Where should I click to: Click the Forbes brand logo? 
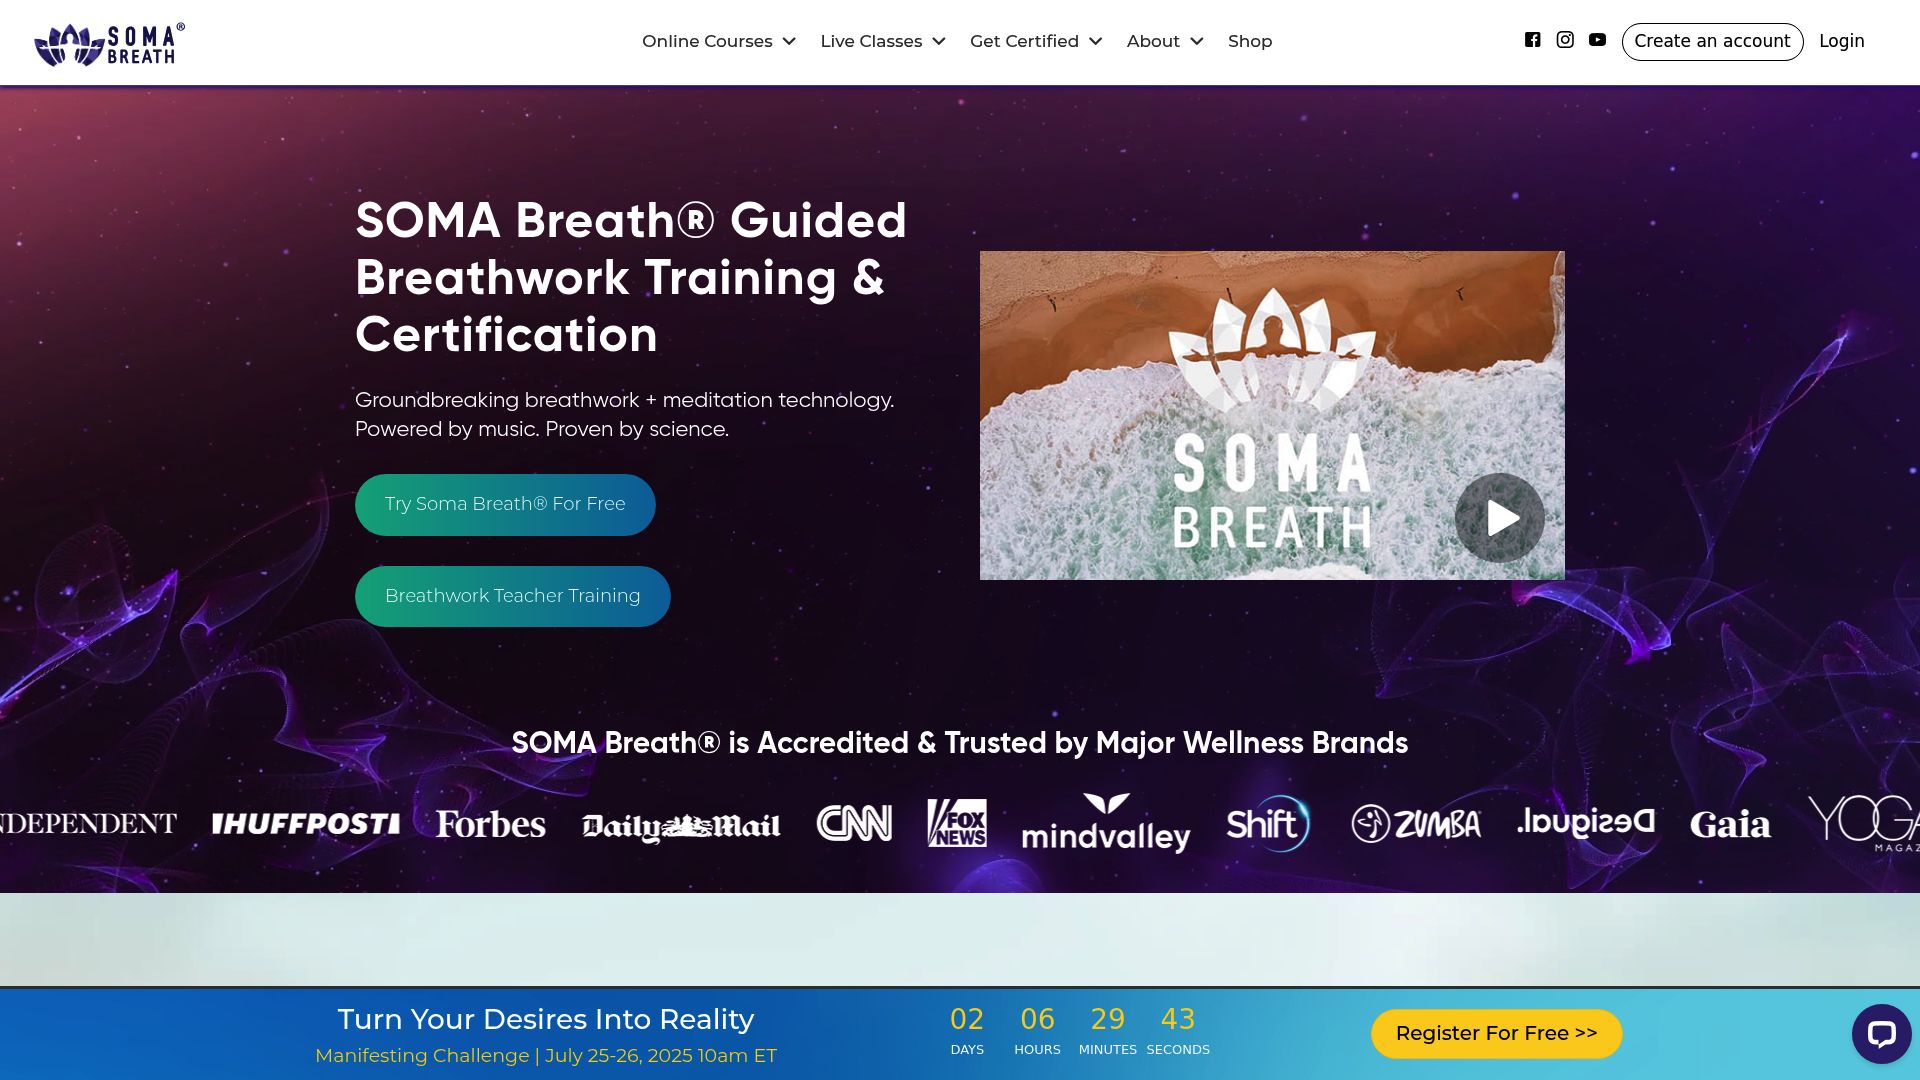[491, 824]
